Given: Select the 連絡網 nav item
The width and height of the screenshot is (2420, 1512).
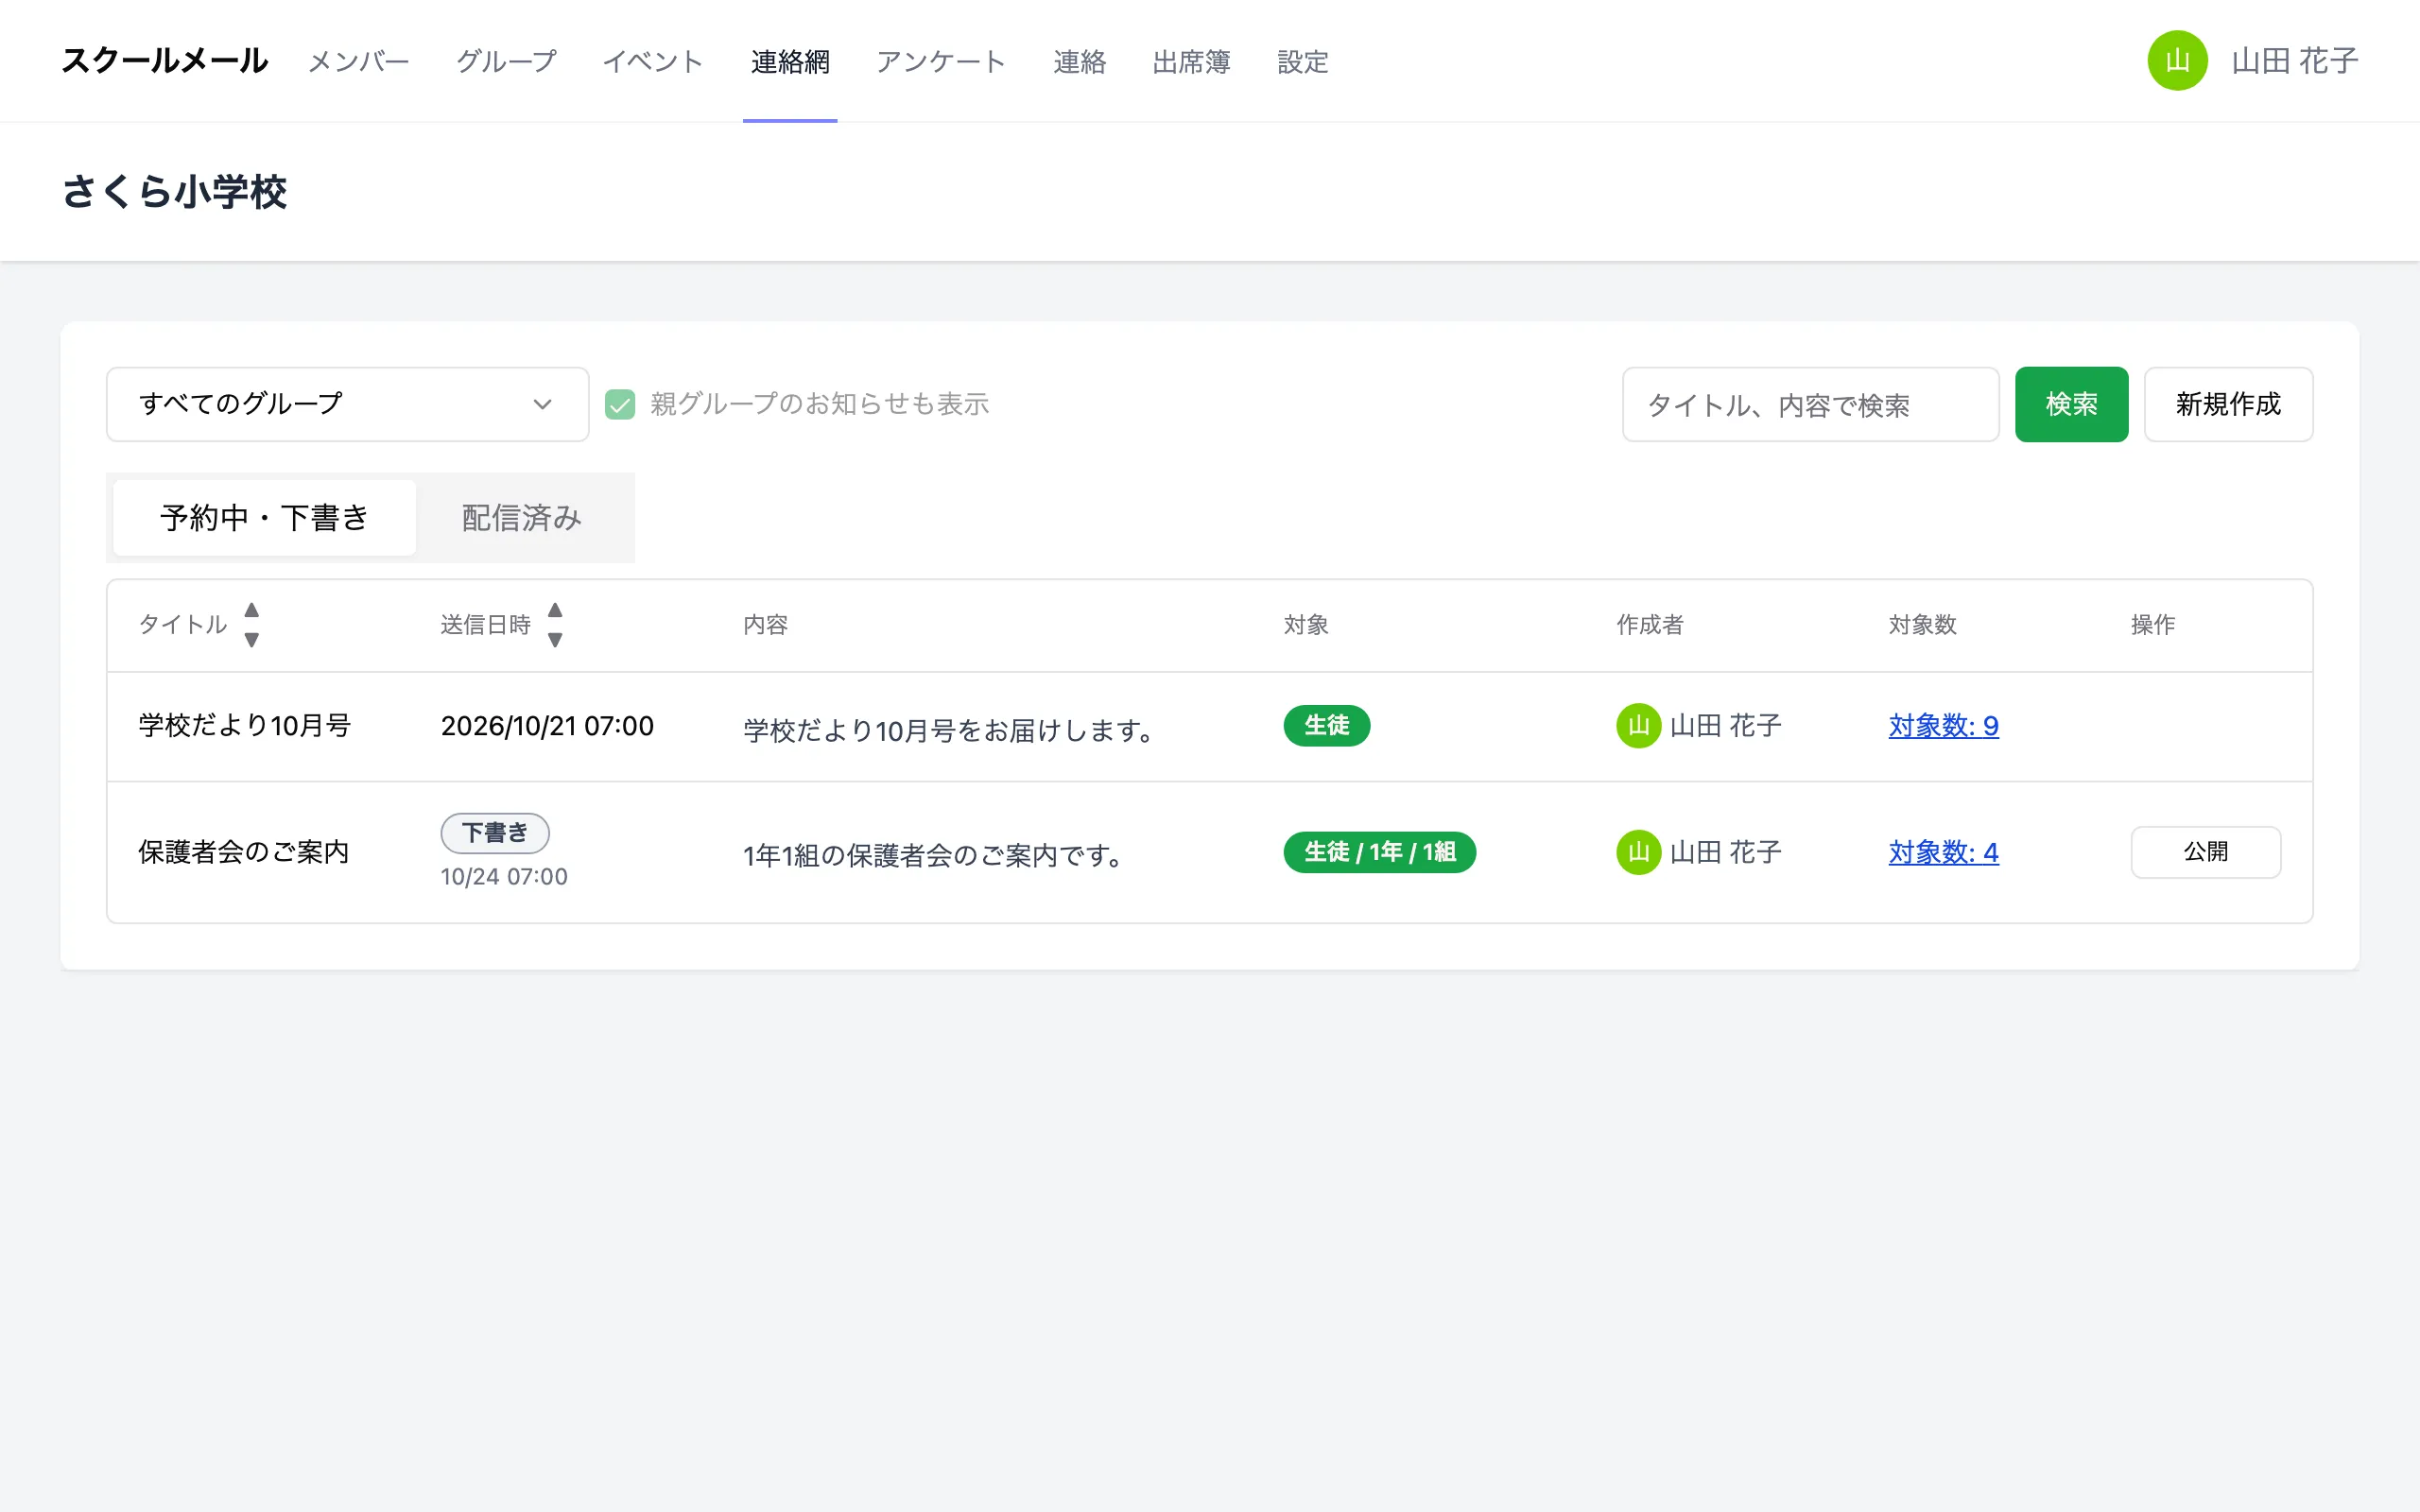Looking at the screenshot, I should (x=790, y=62).
